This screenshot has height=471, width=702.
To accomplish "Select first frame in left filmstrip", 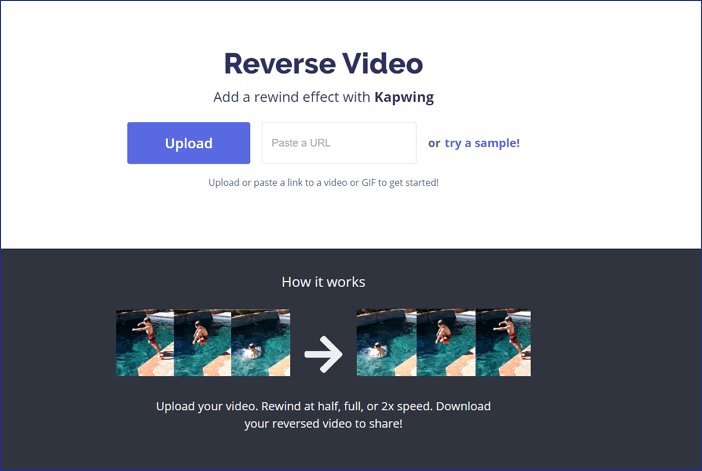I will (x=145, y=343).
